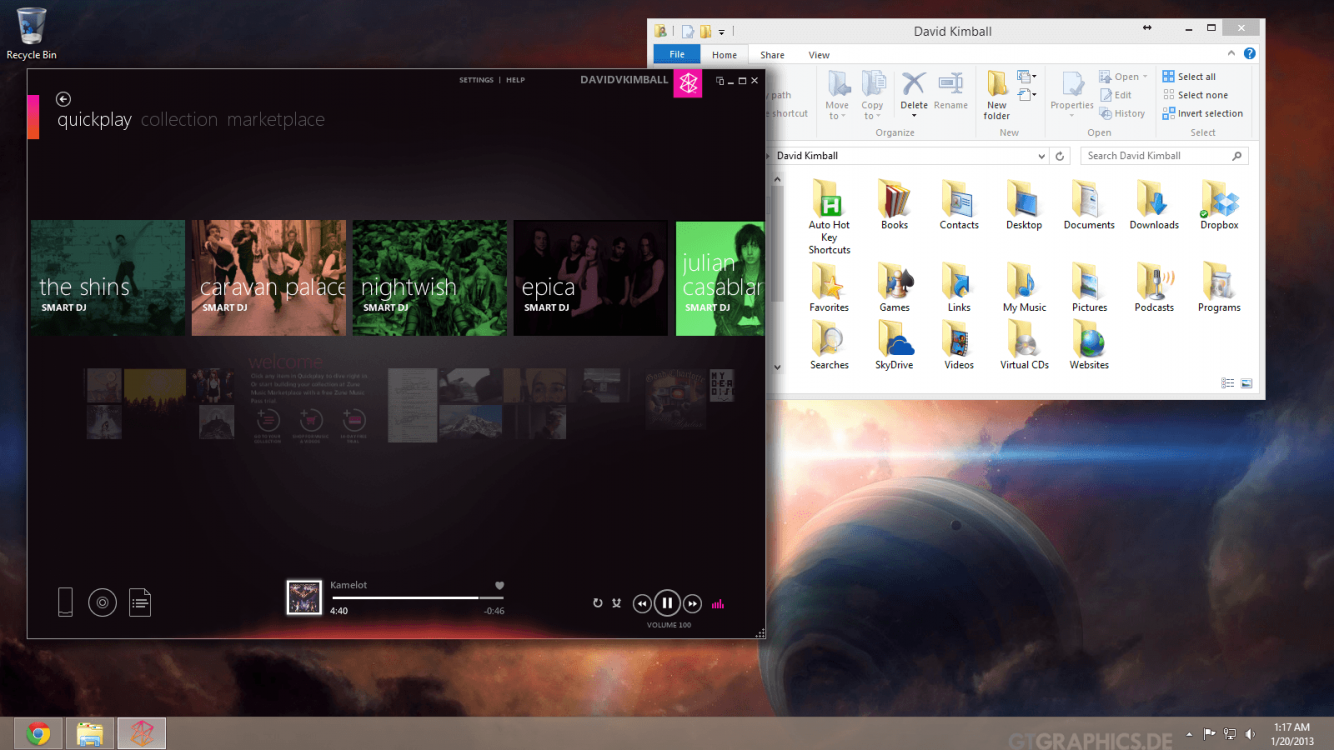Pause the playing Kamelot track

tap(667, 603)
